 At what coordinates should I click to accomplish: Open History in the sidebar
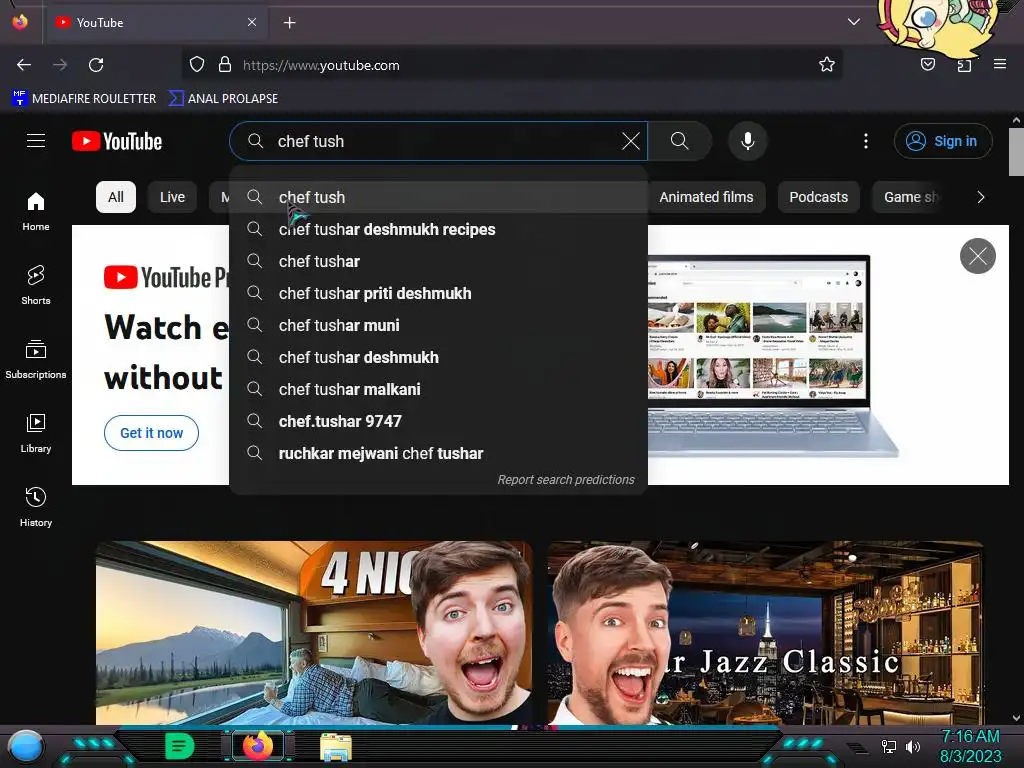click(x=36, y=507)
